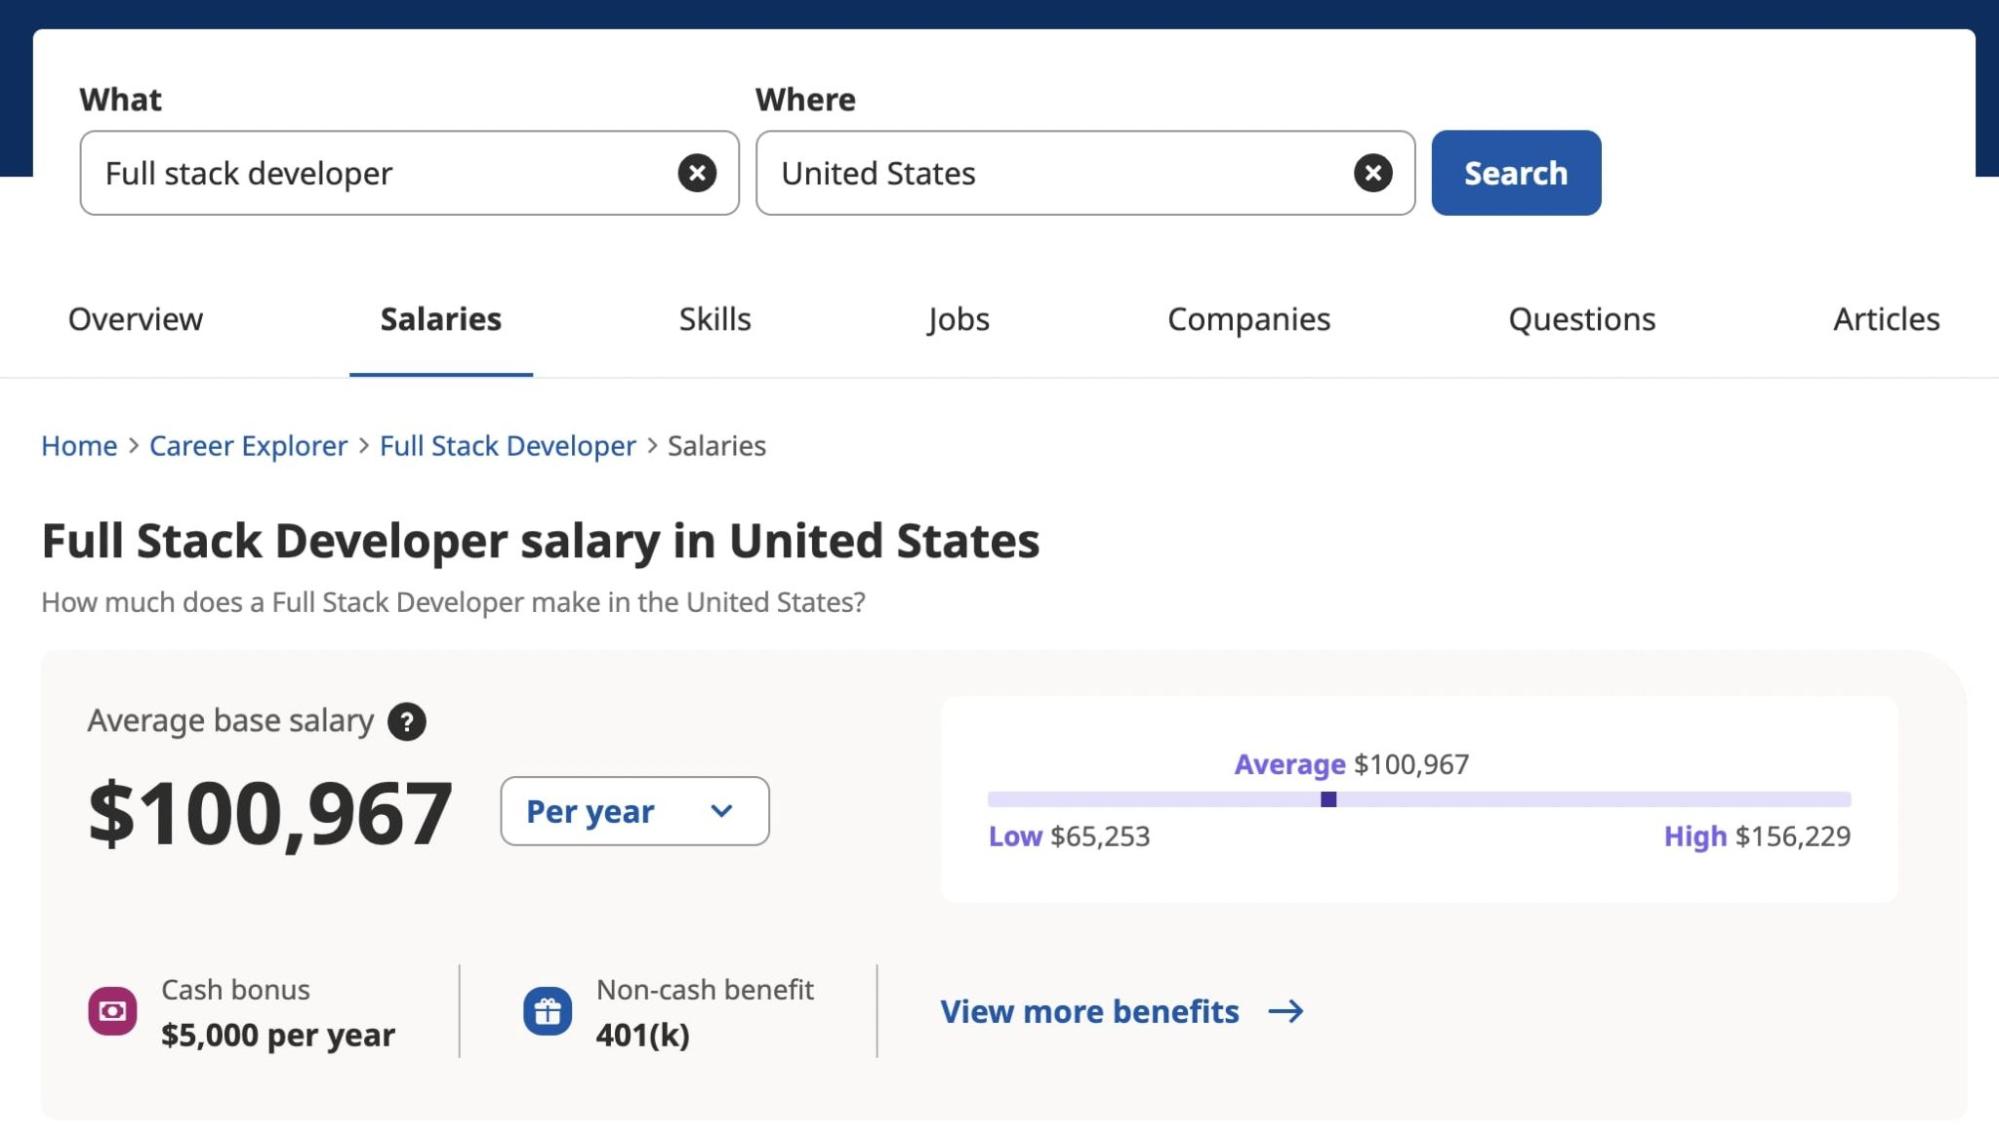Select the Questions tab
This screenshot has height=1148, width=1999.
tap(1581, 319)
